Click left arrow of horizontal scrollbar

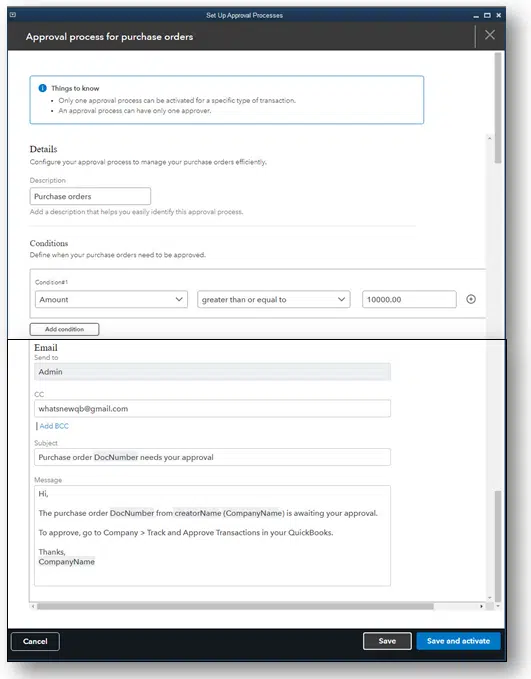33,606
